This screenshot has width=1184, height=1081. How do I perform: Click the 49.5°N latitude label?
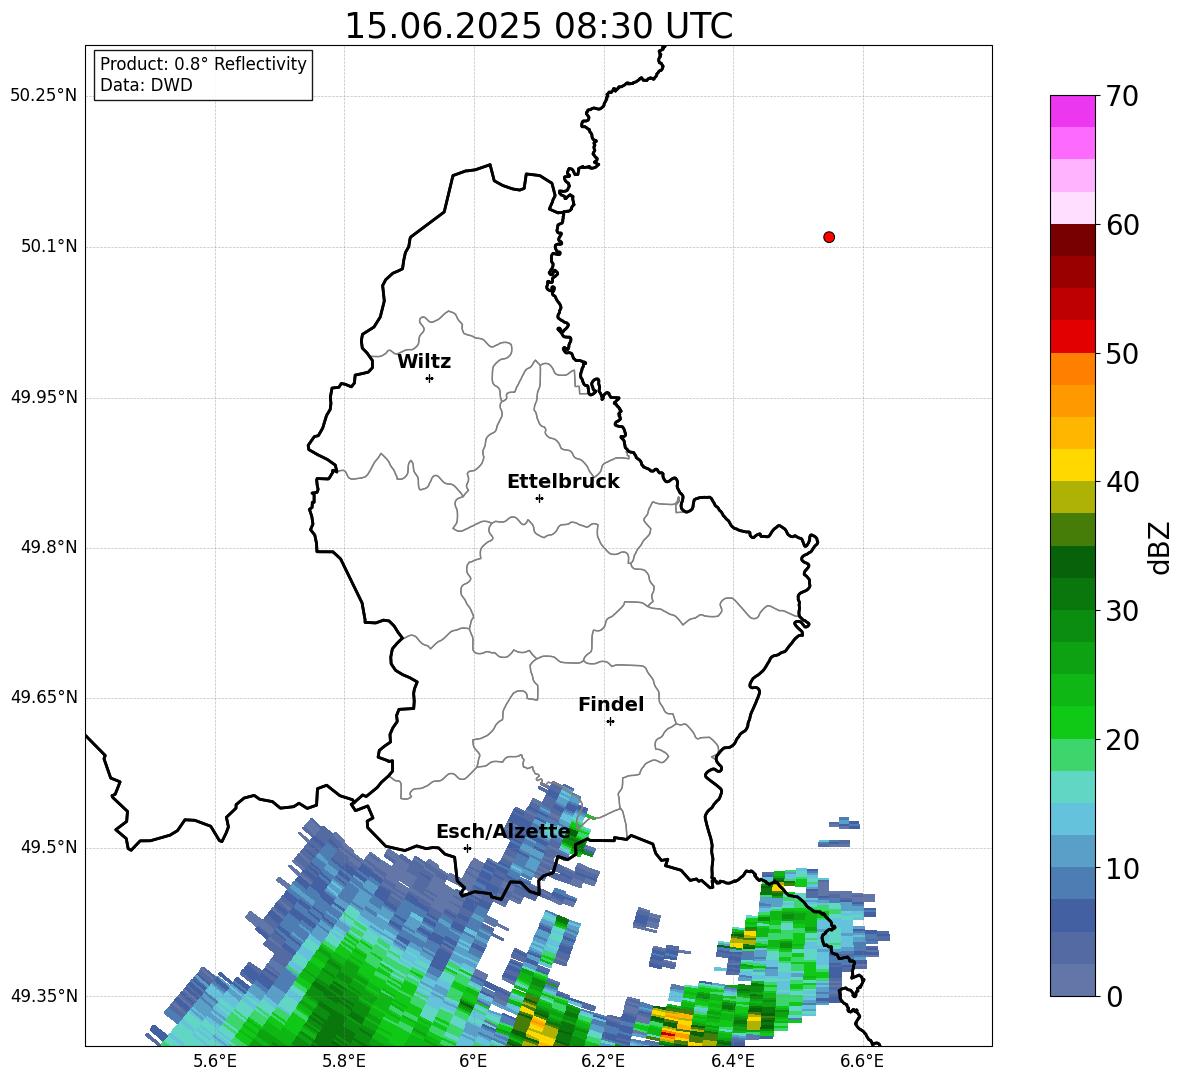49,847
